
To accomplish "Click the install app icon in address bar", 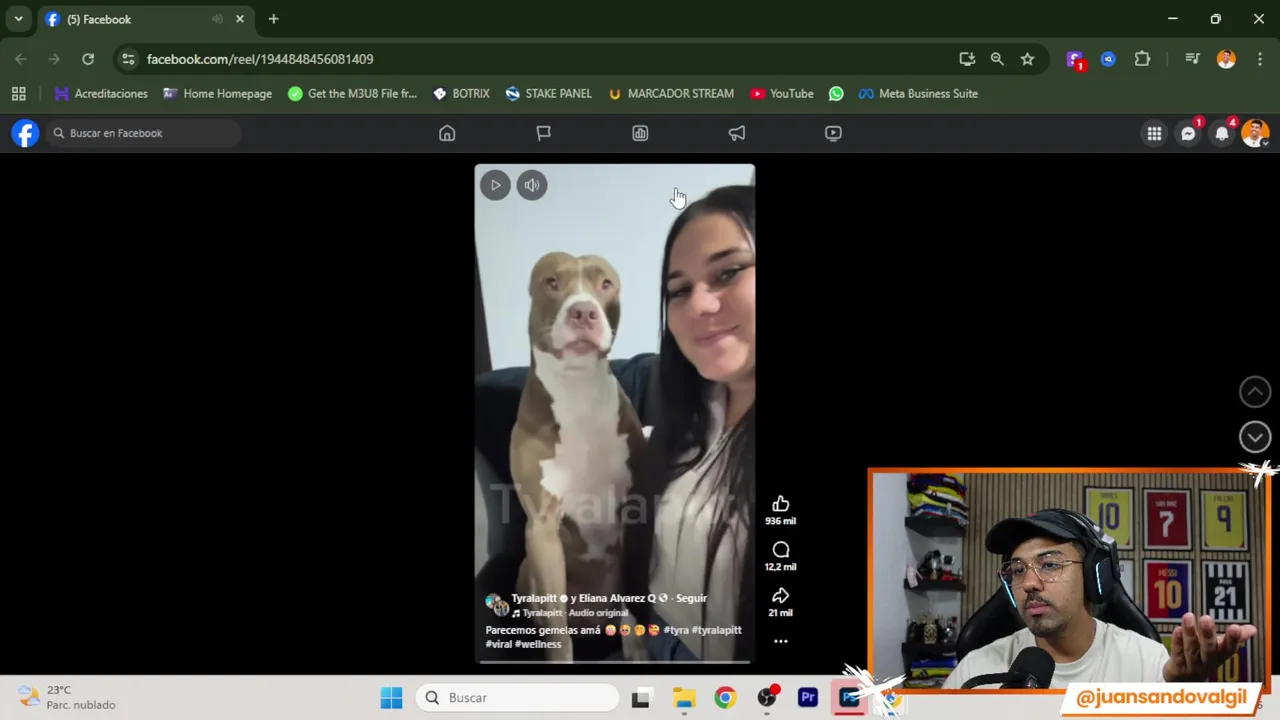I will 967,59.
